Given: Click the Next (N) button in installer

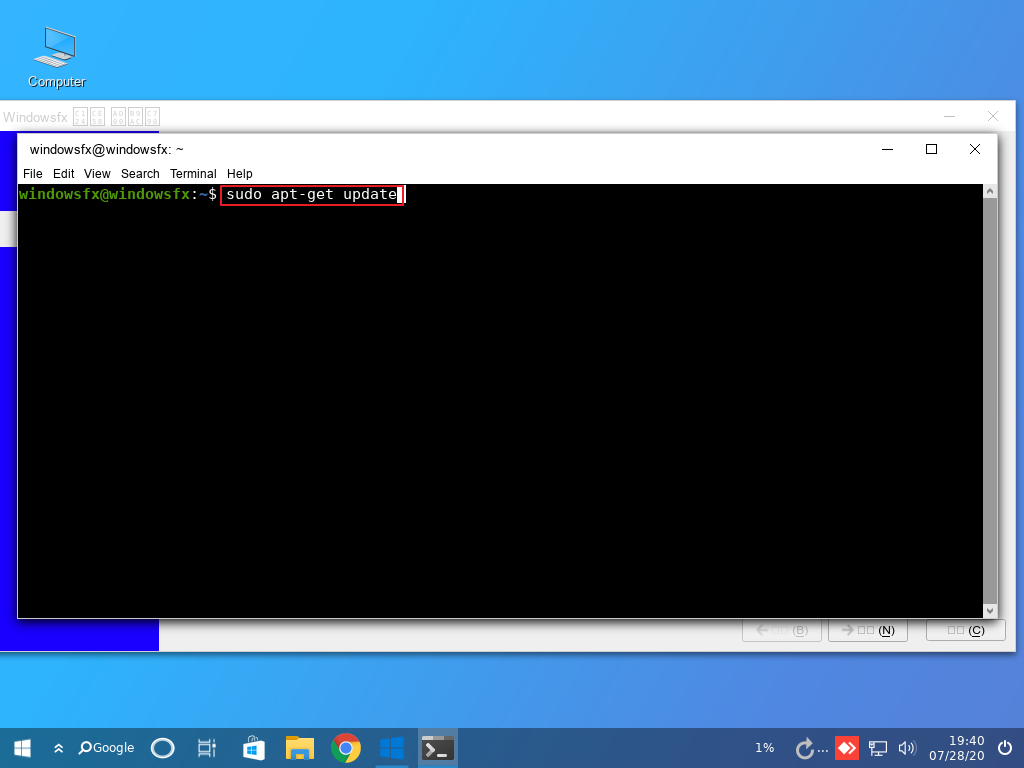Looking at the screenshot, I should (x=868, y=630).
